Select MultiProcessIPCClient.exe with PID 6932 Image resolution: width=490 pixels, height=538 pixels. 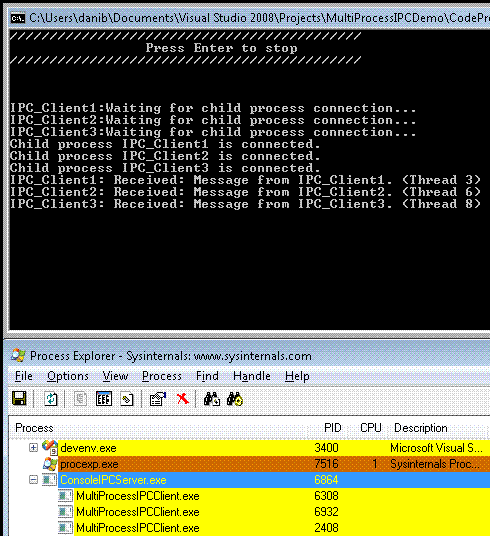coord(282,512)
